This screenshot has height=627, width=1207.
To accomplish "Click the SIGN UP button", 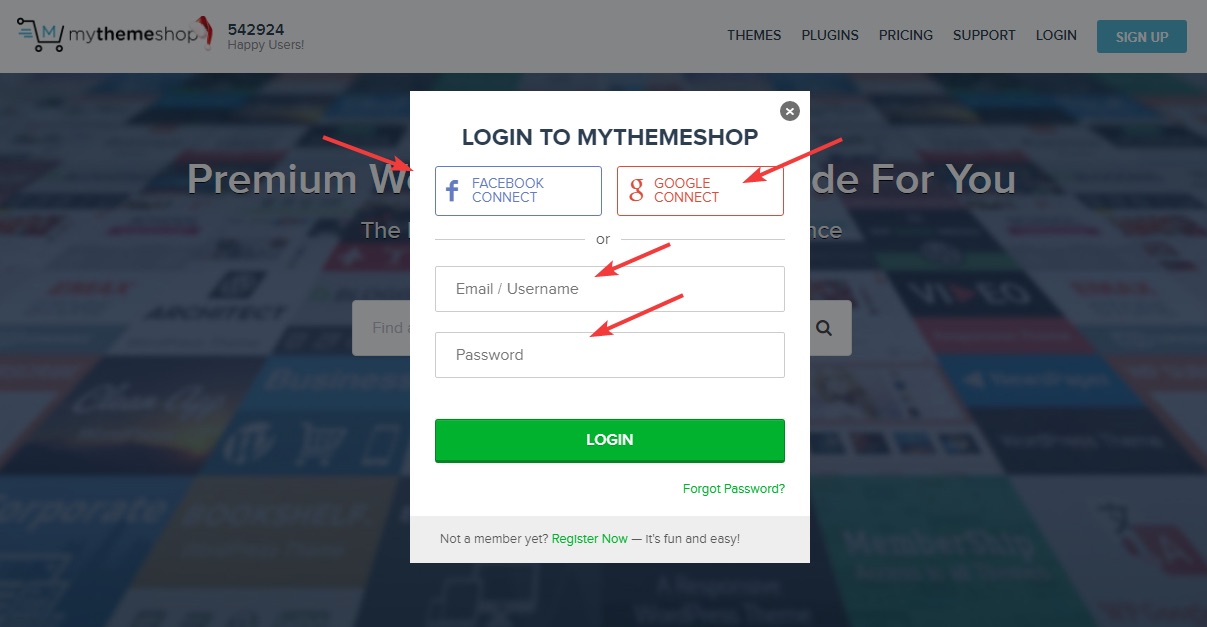I will (x=1142, y=37).
